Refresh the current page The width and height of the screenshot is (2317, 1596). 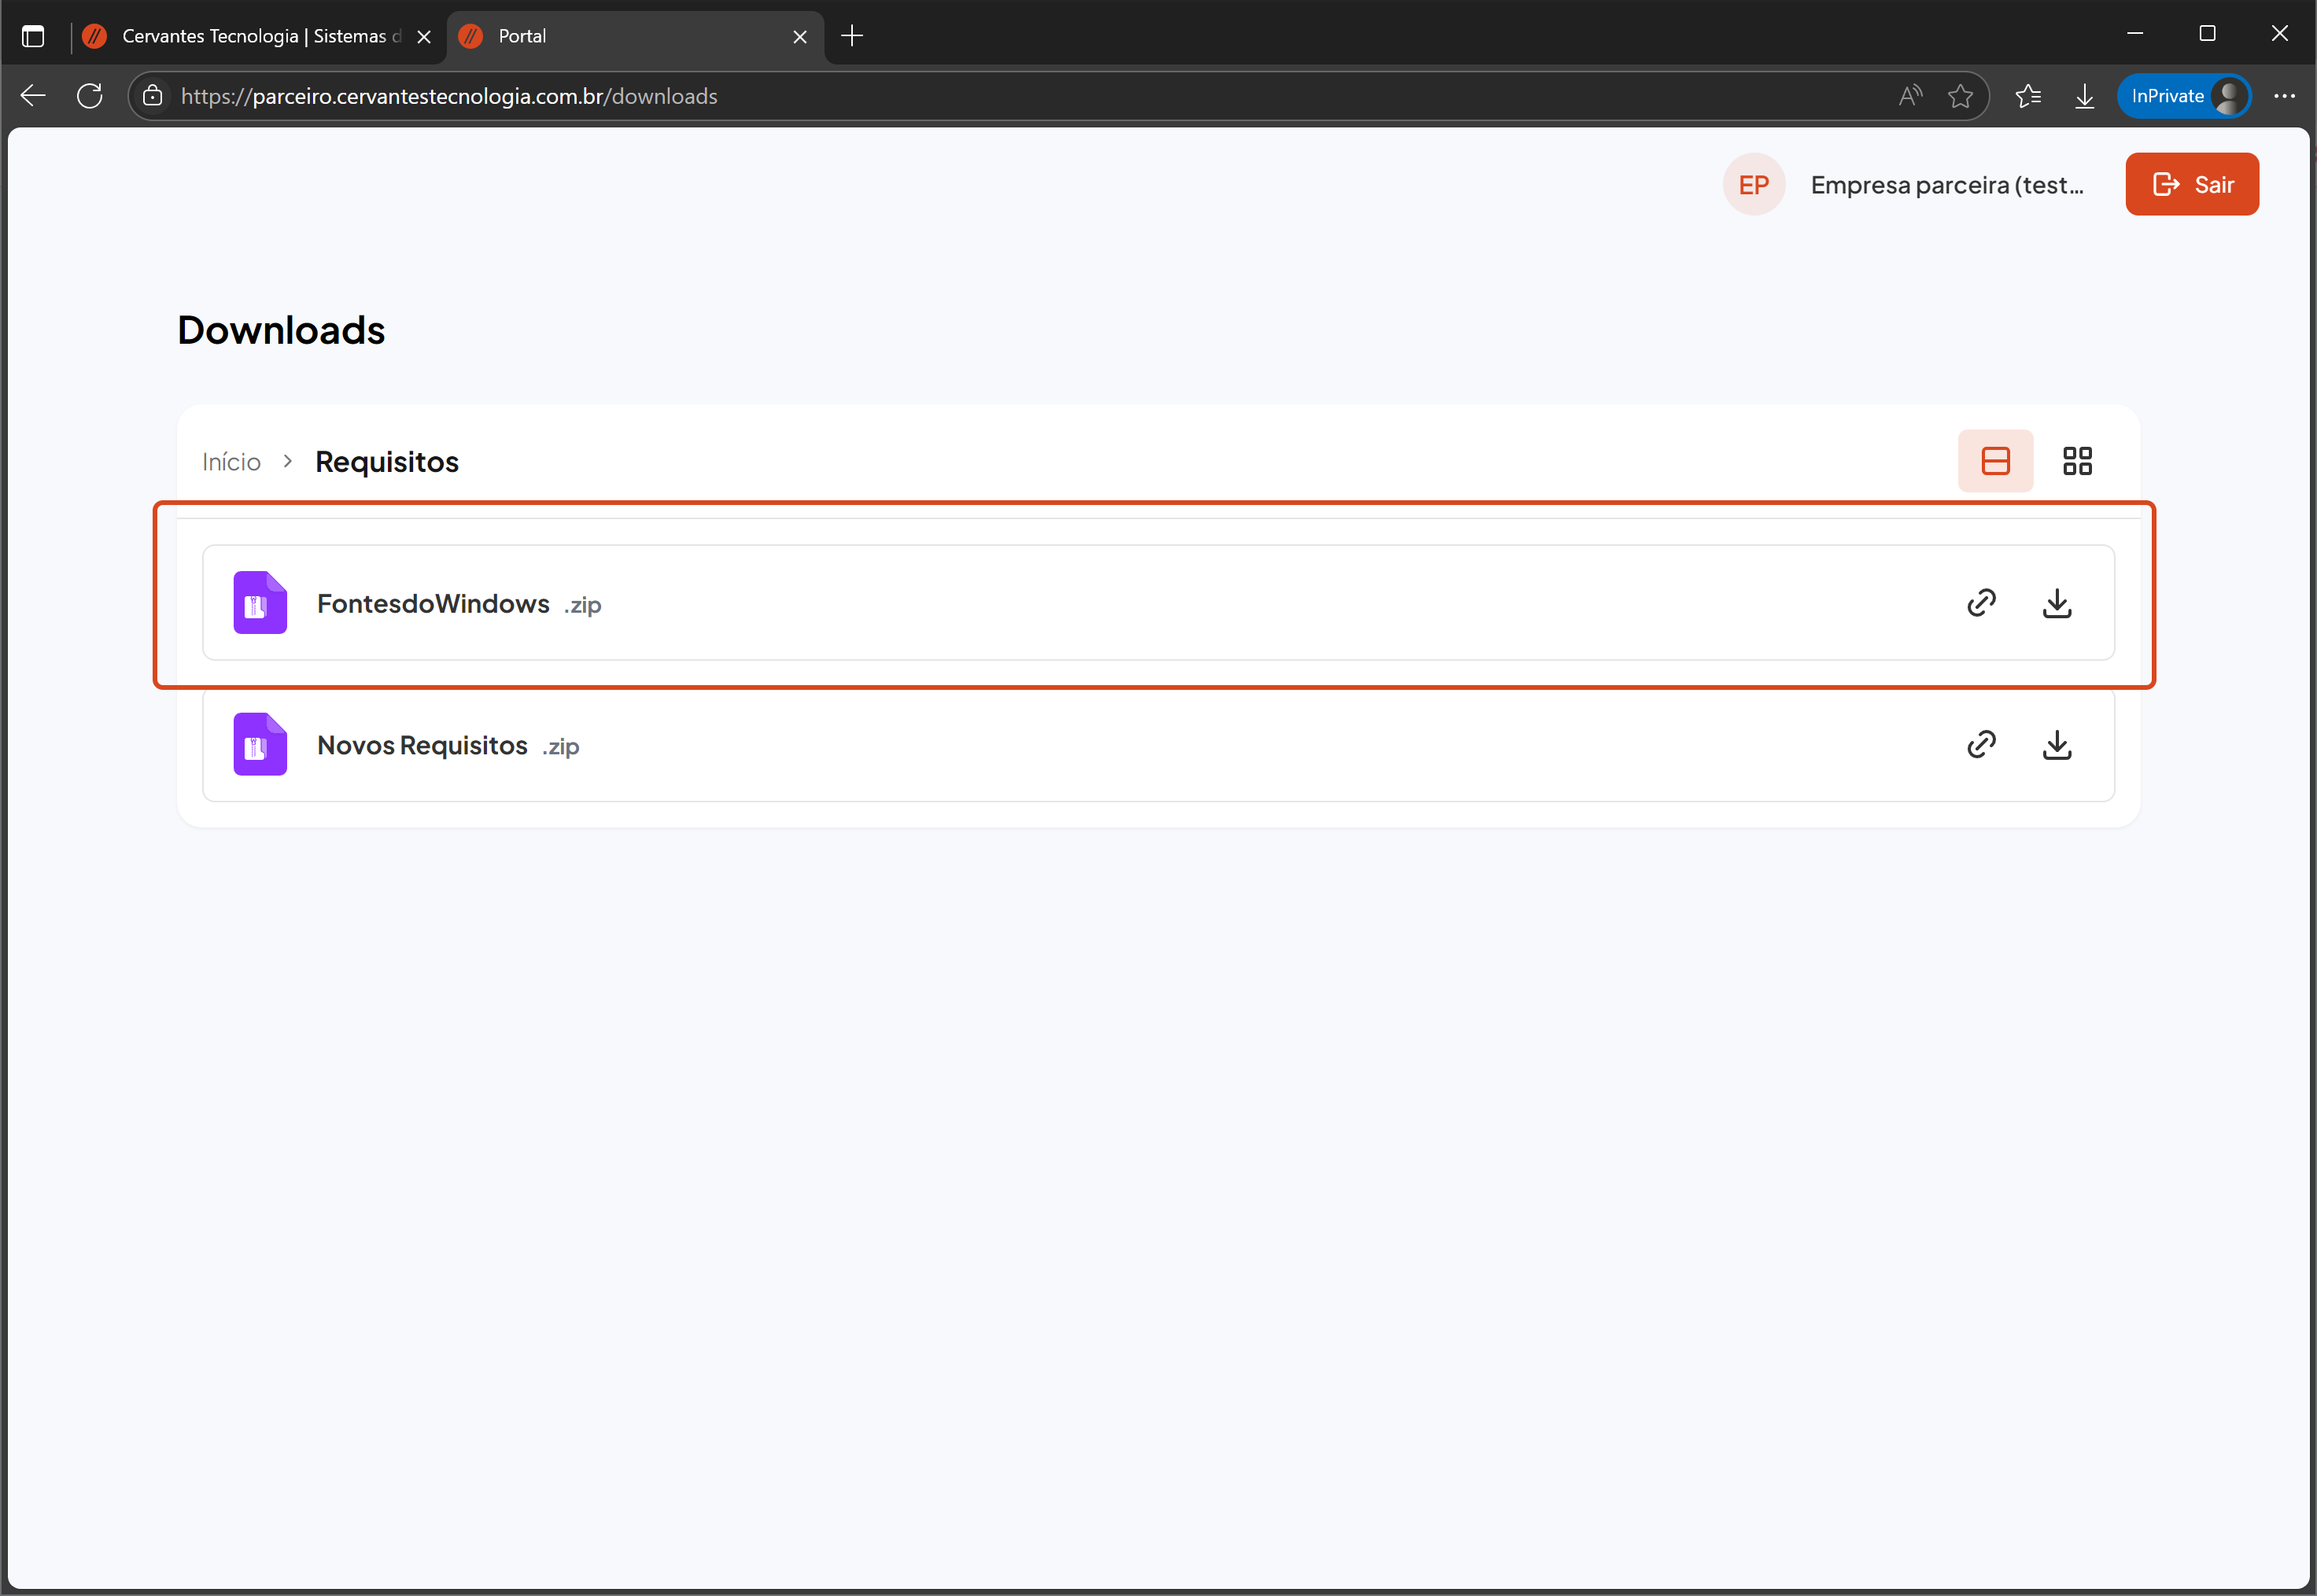click(90, 96)
